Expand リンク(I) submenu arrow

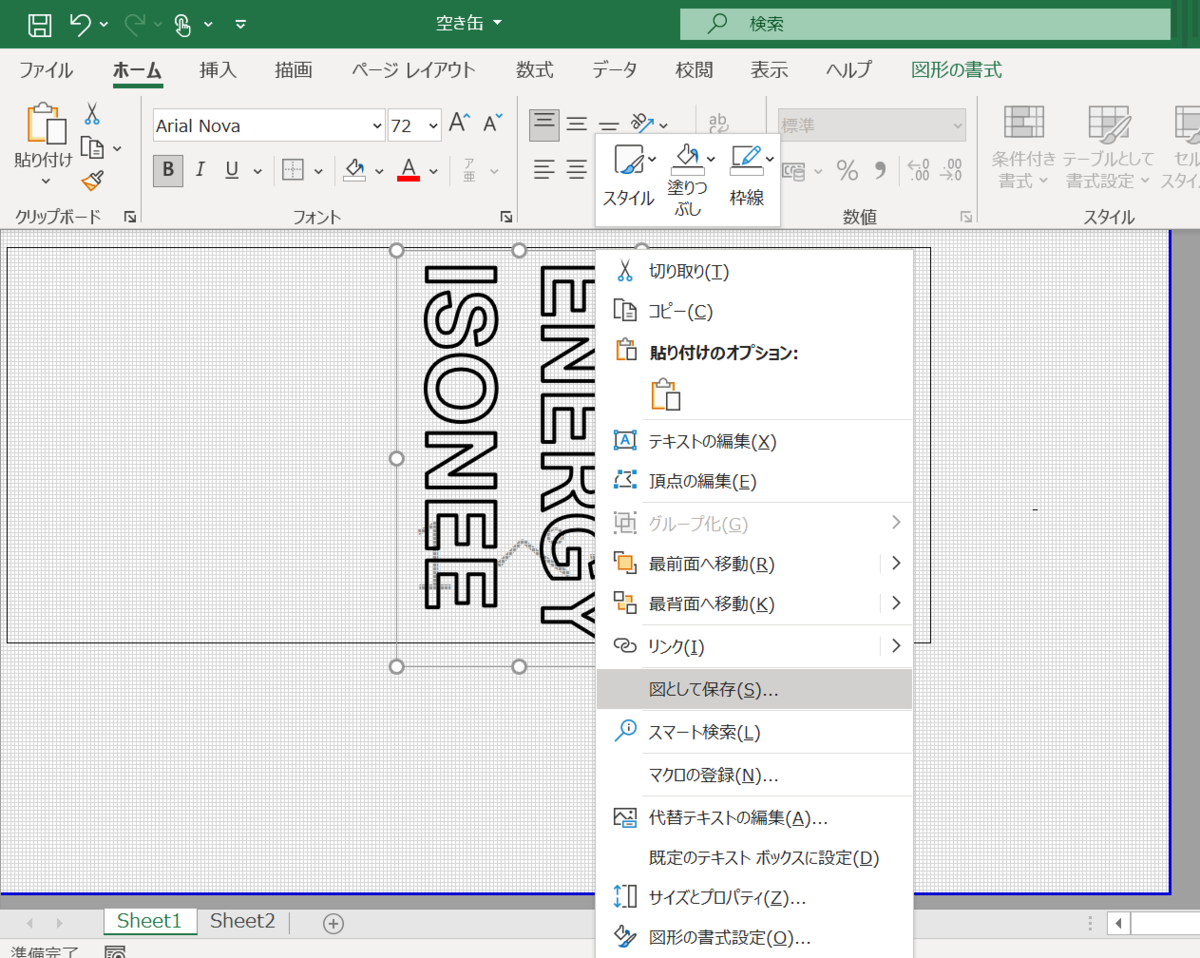896,646
